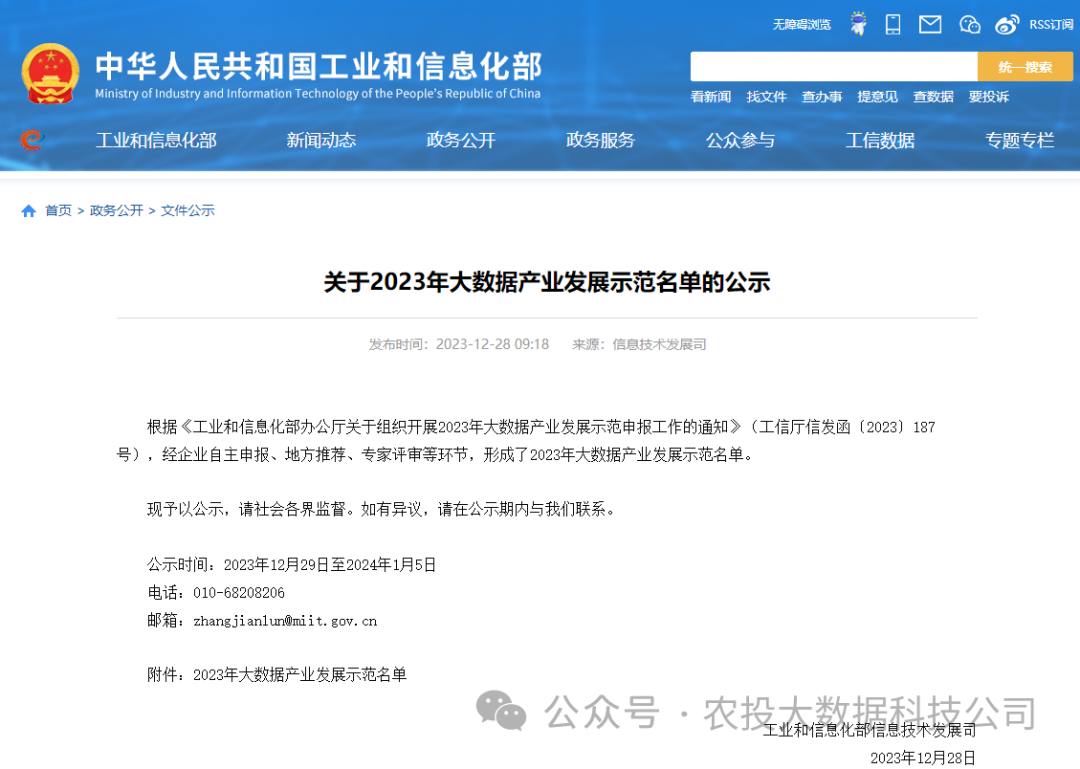The width and height of the screenshot is (1080, 769).
Task: Click the publish time 2023-12-28 09:18
Action: 492,345
